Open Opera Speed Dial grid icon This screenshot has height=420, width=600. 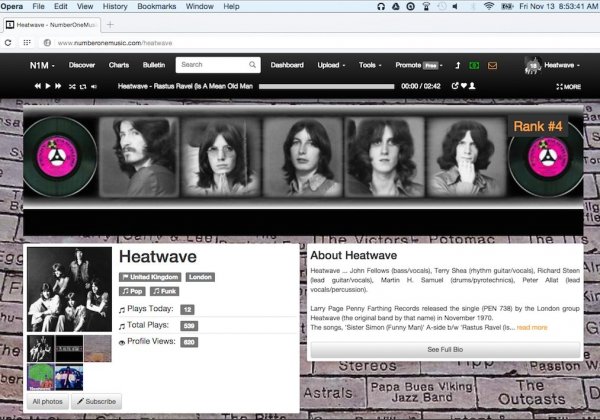pos(27,43)
